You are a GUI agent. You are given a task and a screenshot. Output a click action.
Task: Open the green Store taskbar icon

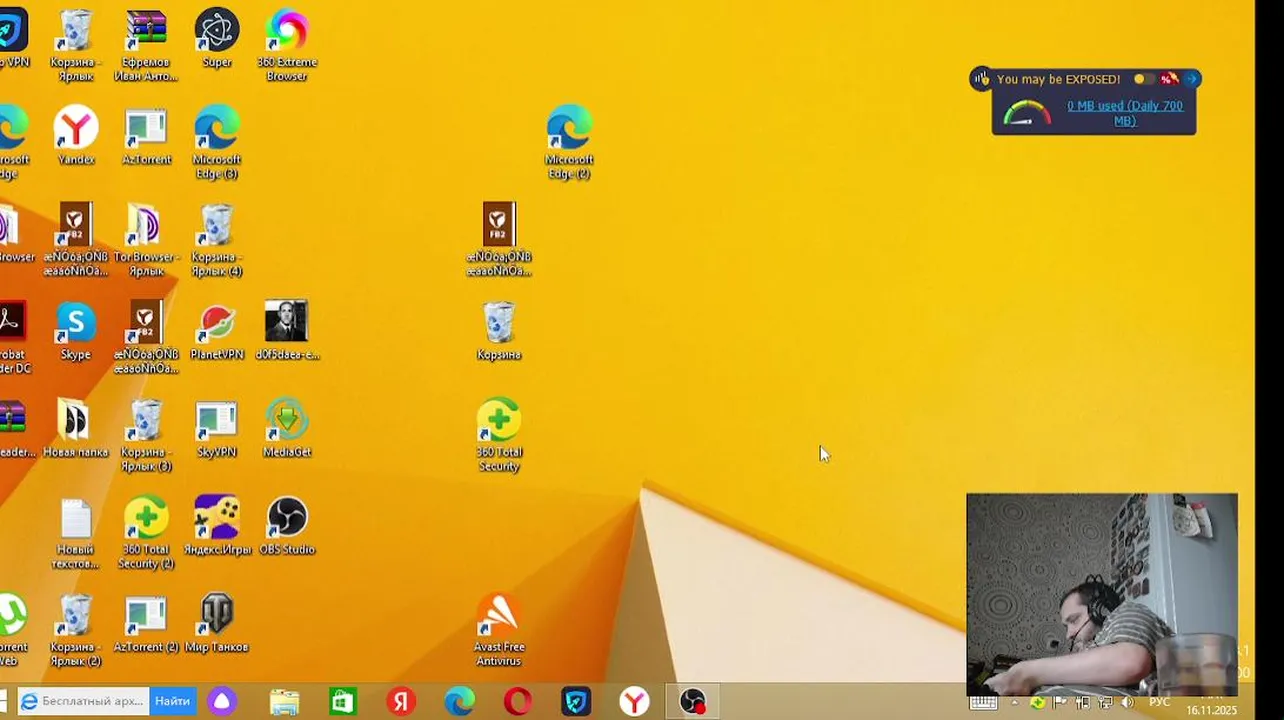343,702
